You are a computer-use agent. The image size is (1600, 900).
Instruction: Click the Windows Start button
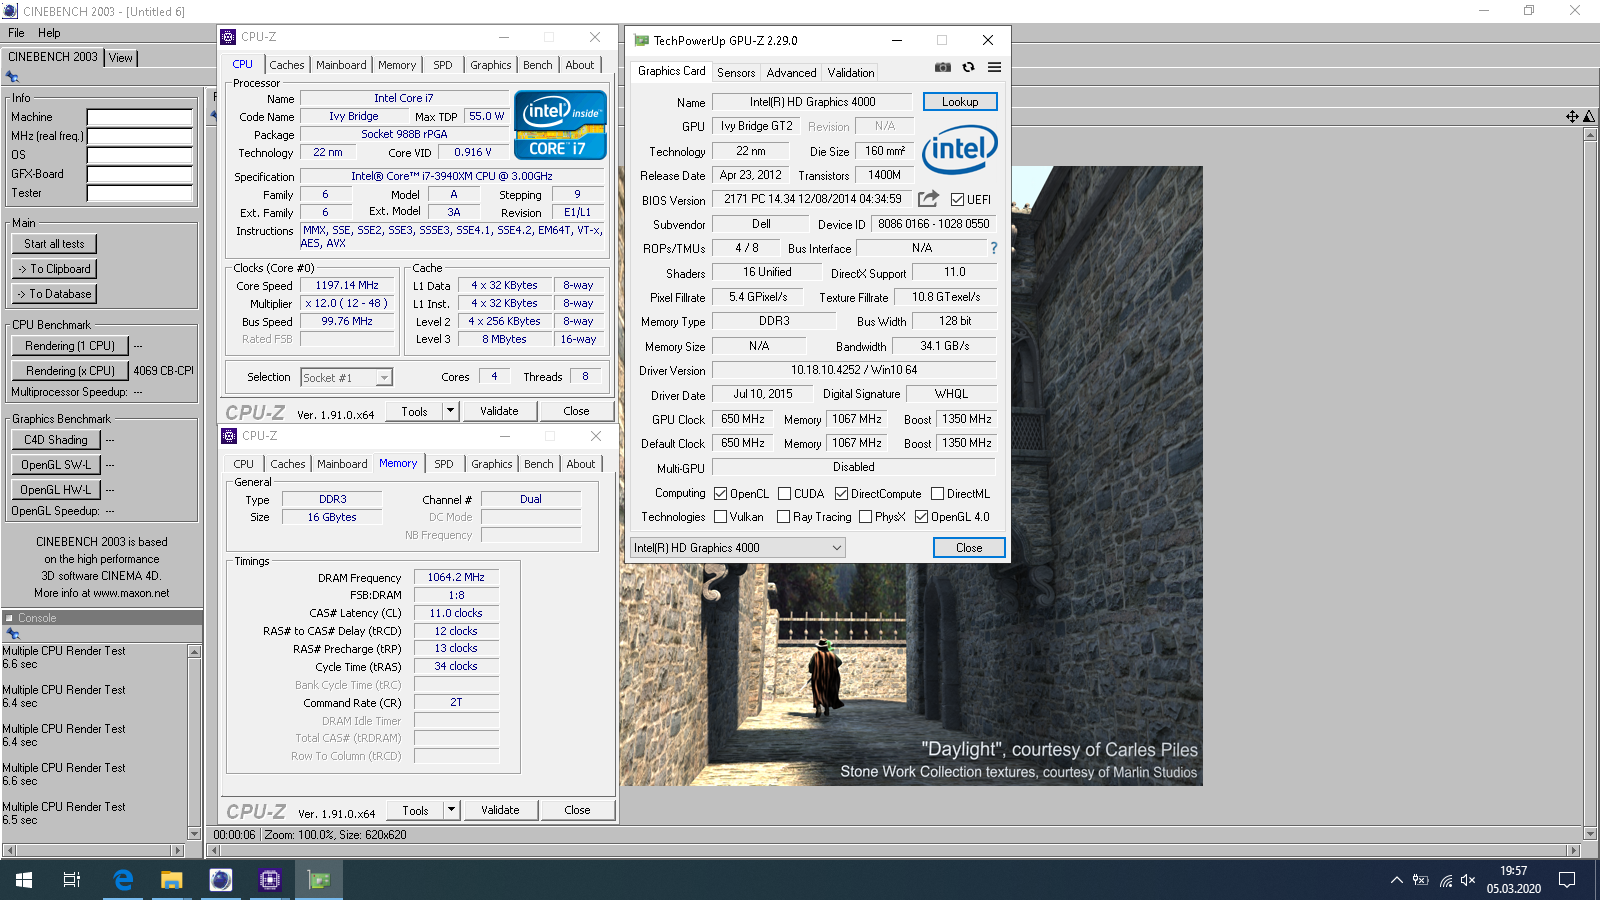24,880
